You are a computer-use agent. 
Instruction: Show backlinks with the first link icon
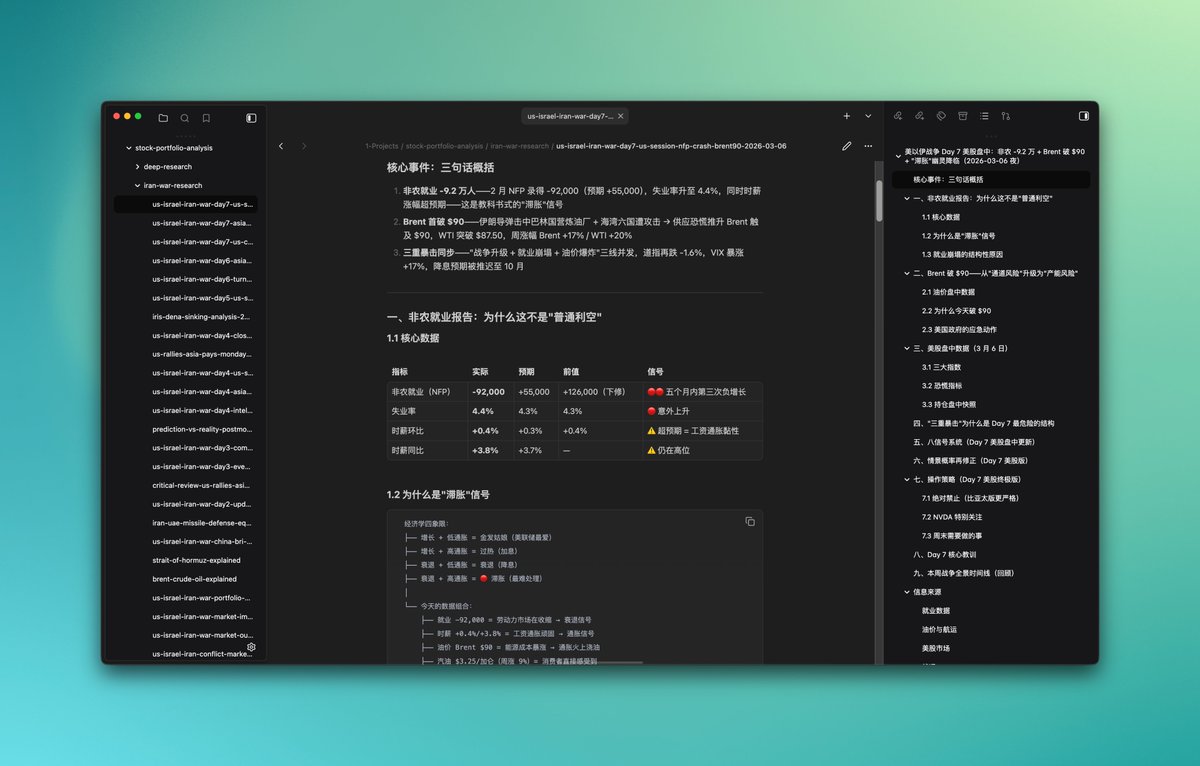[898, 116]
